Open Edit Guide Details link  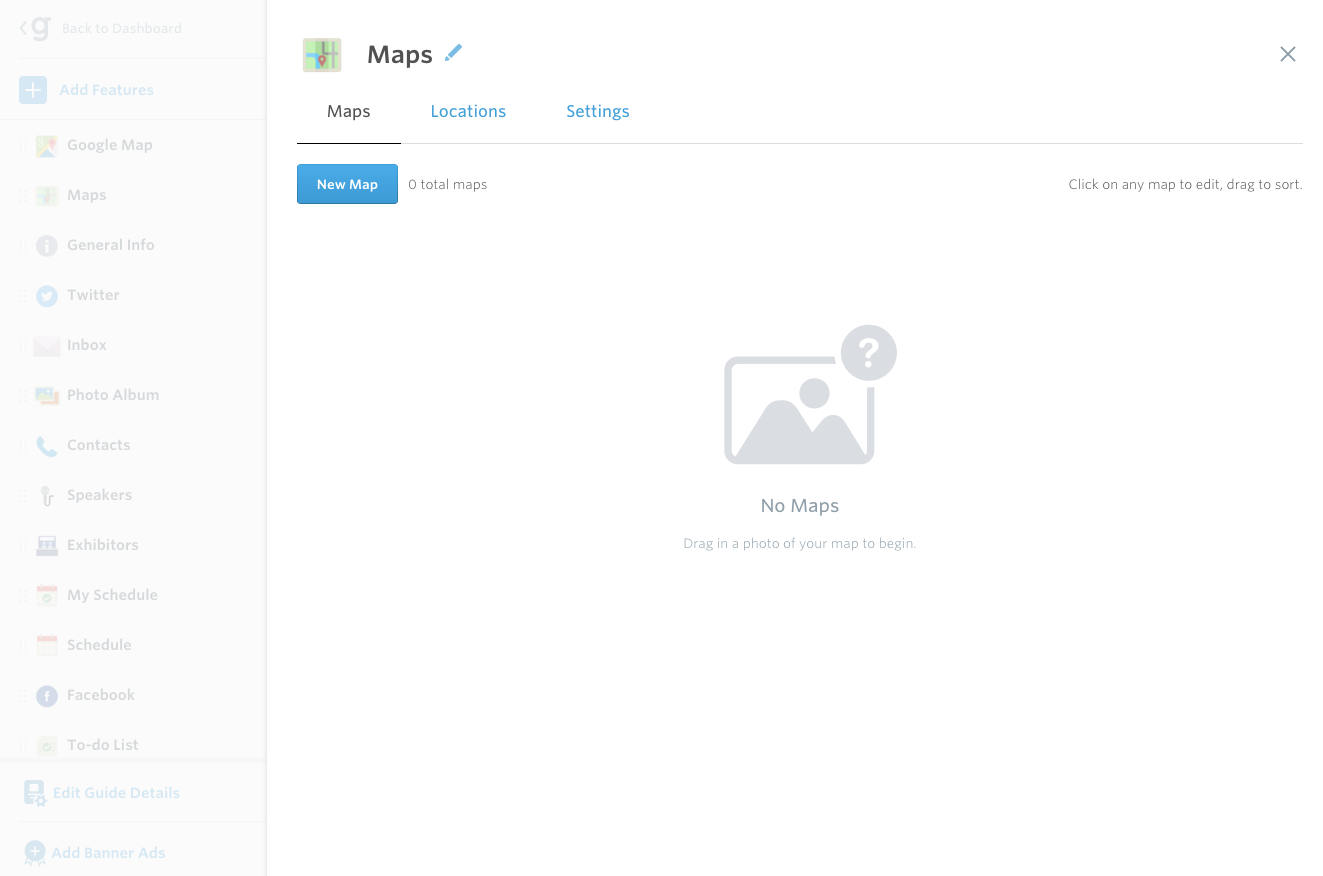116,793
